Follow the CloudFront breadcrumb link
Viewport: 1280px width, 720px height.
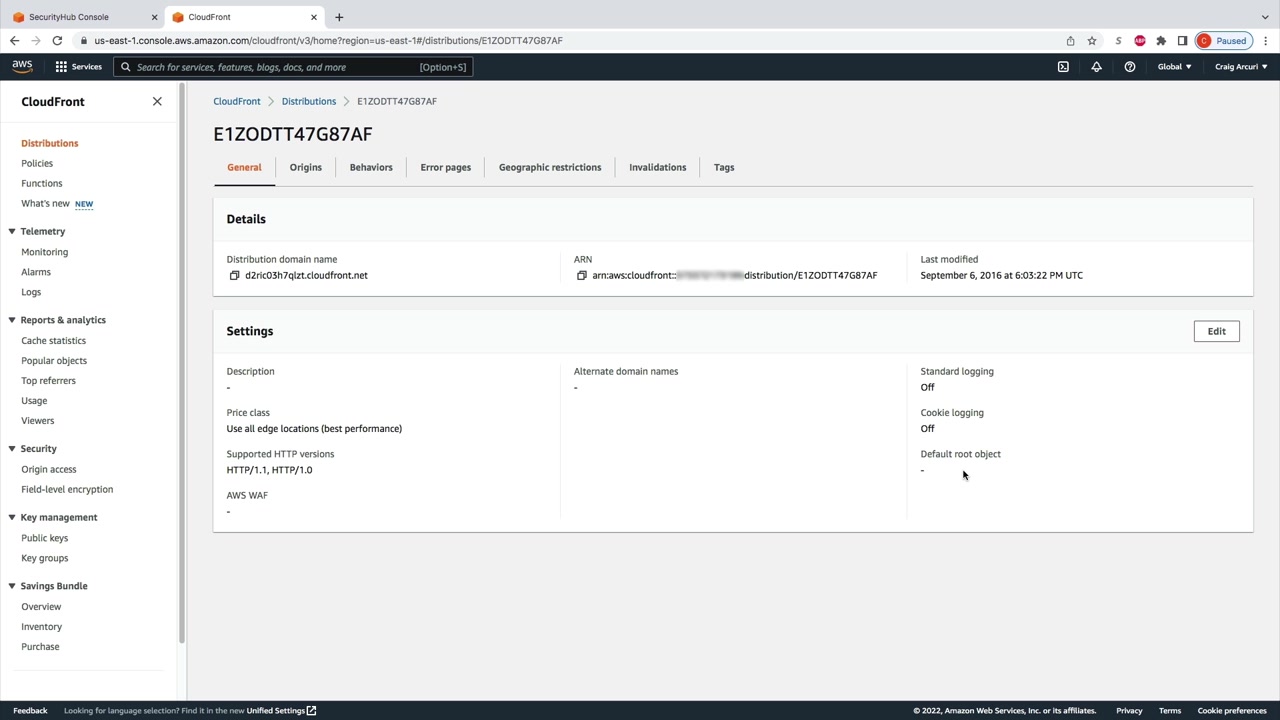237,101
